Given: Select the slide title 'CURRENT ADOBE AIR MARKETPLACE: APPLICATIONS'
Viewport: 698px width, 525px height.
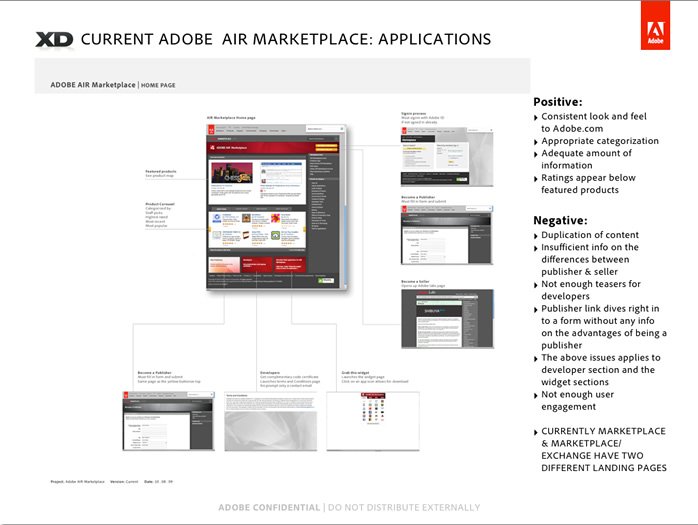Looking at the screenshot, I should (286, 39).
